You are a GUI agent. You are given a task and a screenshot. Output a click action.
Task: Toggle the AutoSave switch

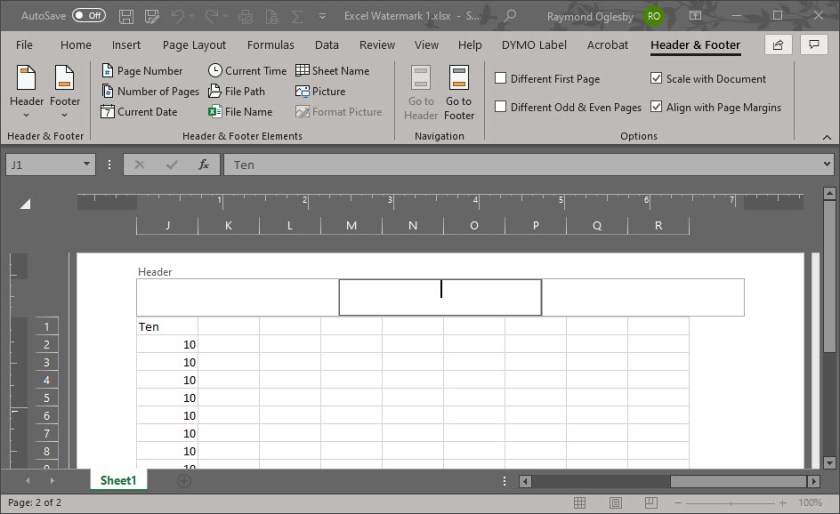(88, 16)
